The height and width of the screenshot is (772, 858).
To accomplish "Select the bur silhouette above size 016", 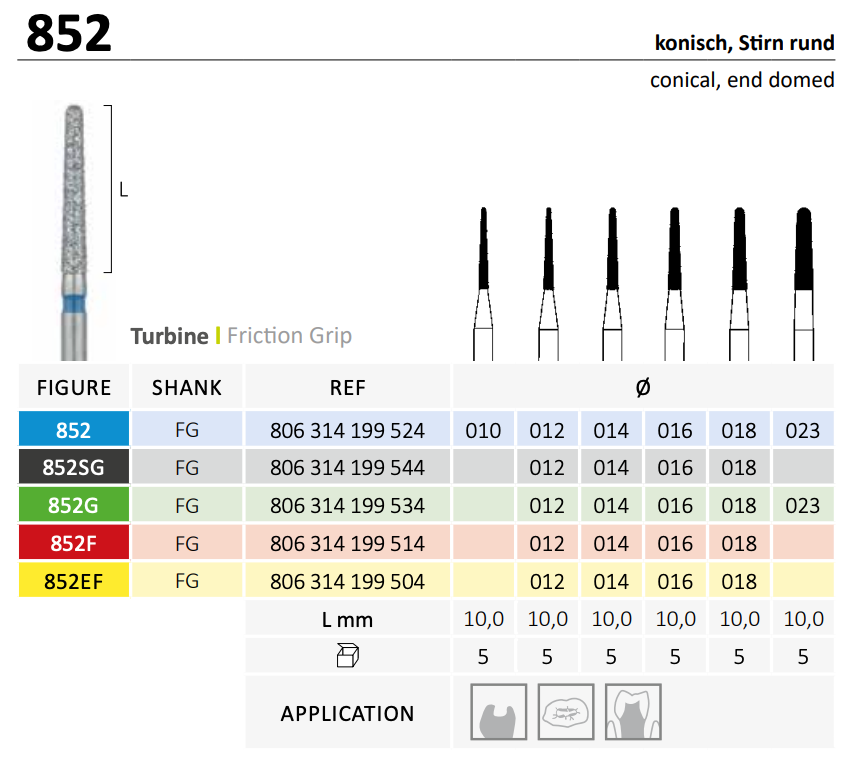I will (x=675, y=283).
